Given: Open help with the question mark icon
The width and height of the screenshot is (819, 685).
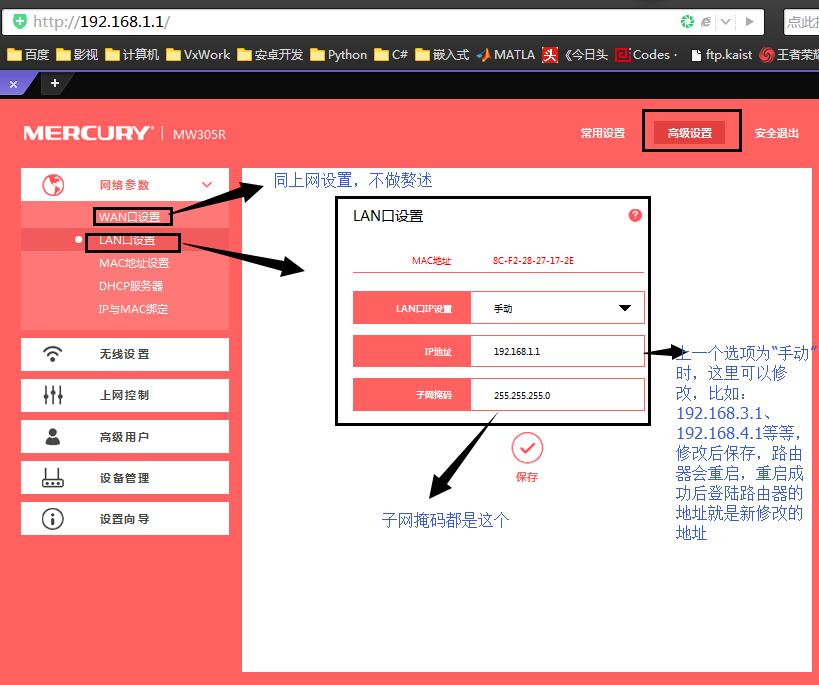Looking at the screenshot, I should [x=635, y=214].
